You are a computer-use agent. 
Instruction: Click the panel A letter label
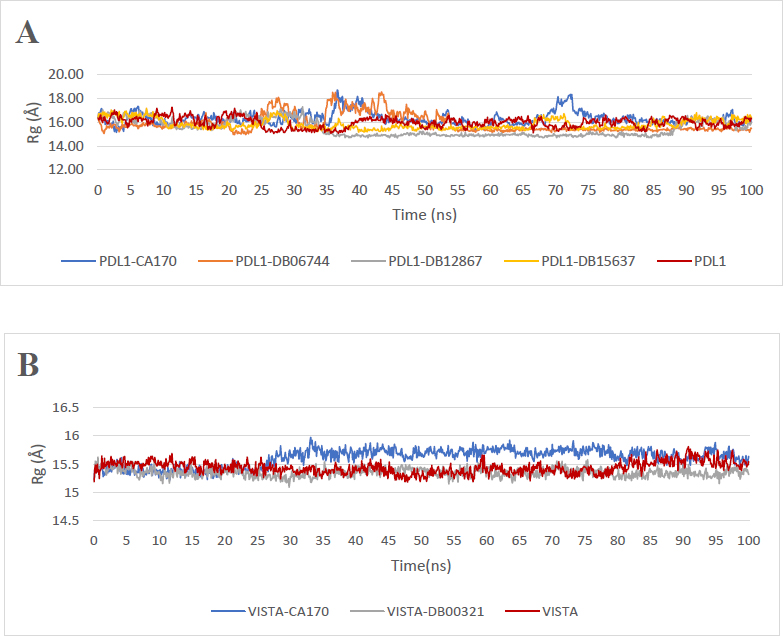tap(28, 32)
